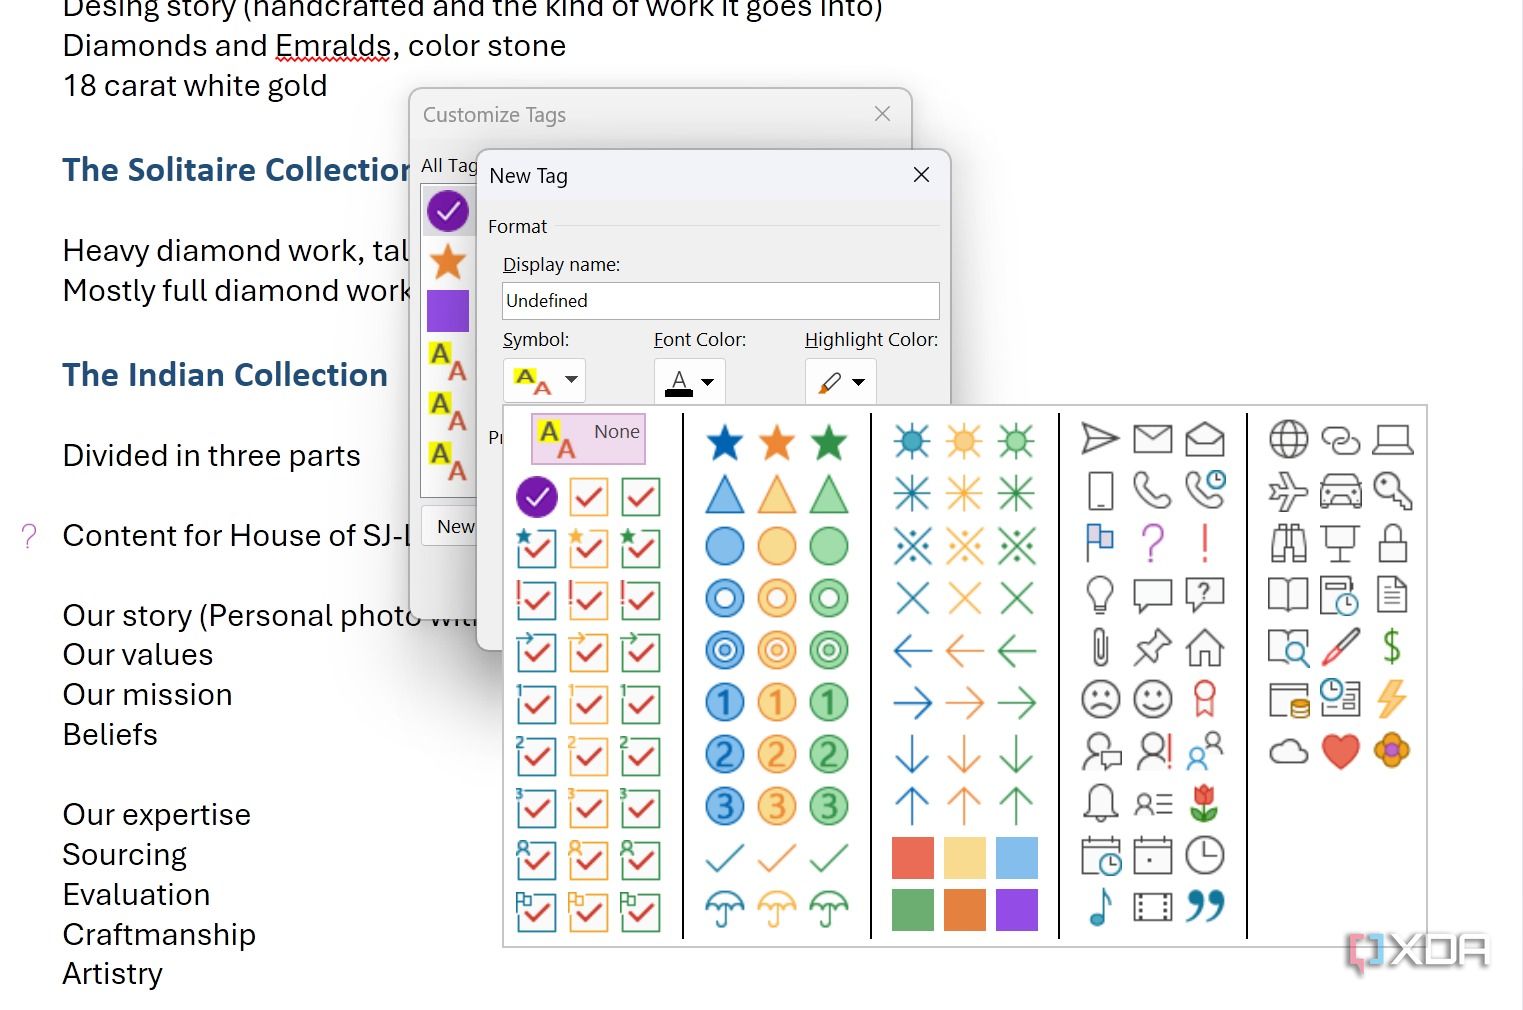Click the question tag beside Content line
1523x1010 pixels.
29,536
